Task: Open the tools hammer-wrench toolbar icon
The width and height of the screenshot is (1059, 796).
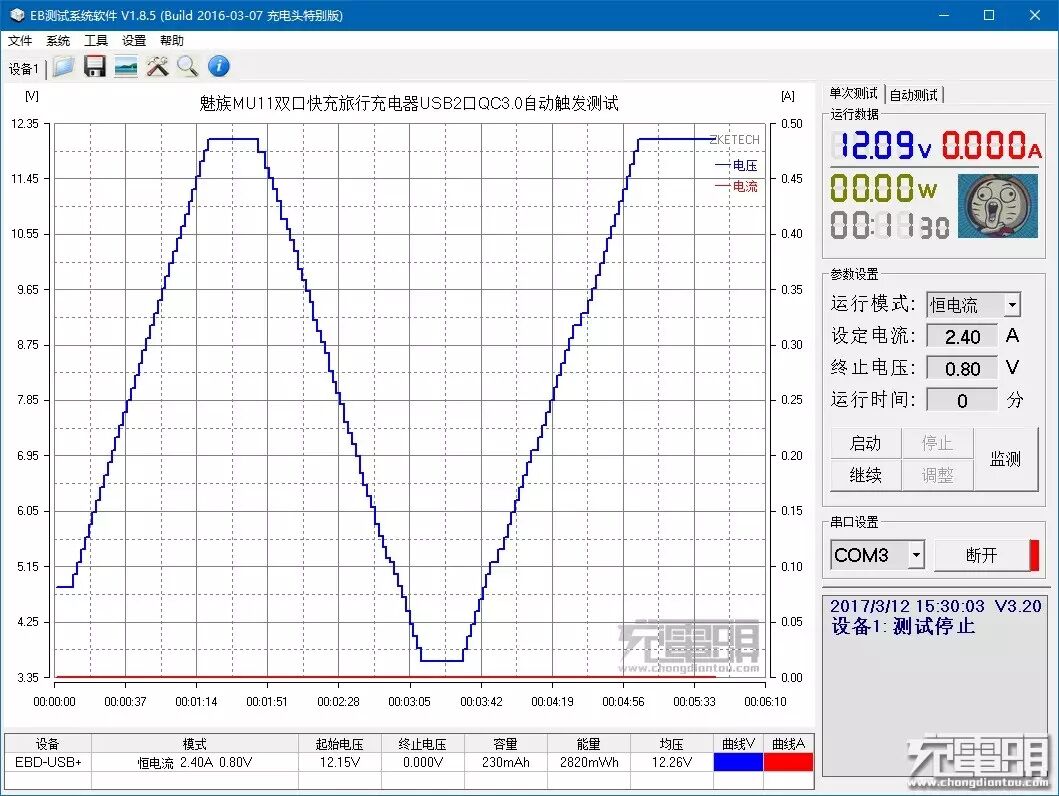Action: tap(157, 66)
